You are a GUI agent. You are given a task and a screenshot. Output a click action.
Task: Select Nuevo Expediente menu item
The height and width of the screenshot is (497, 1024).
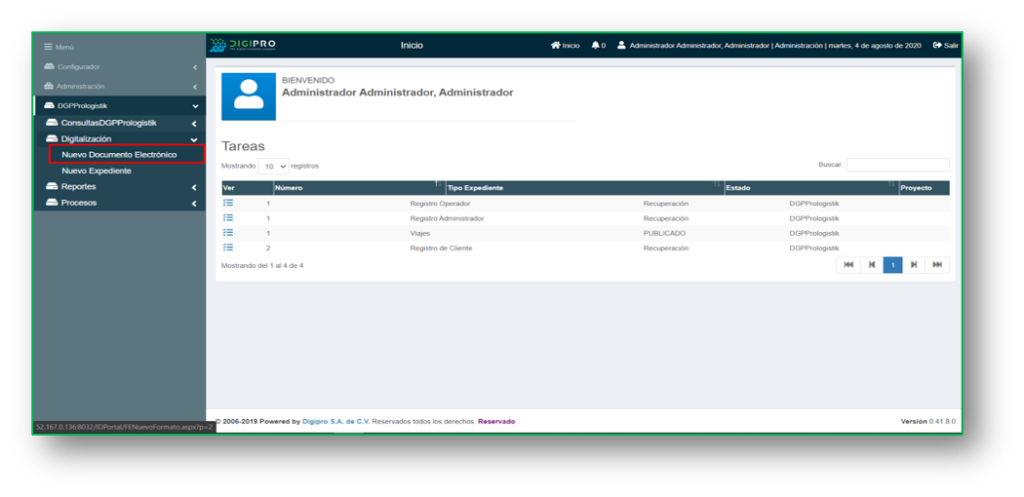(96, 171)
